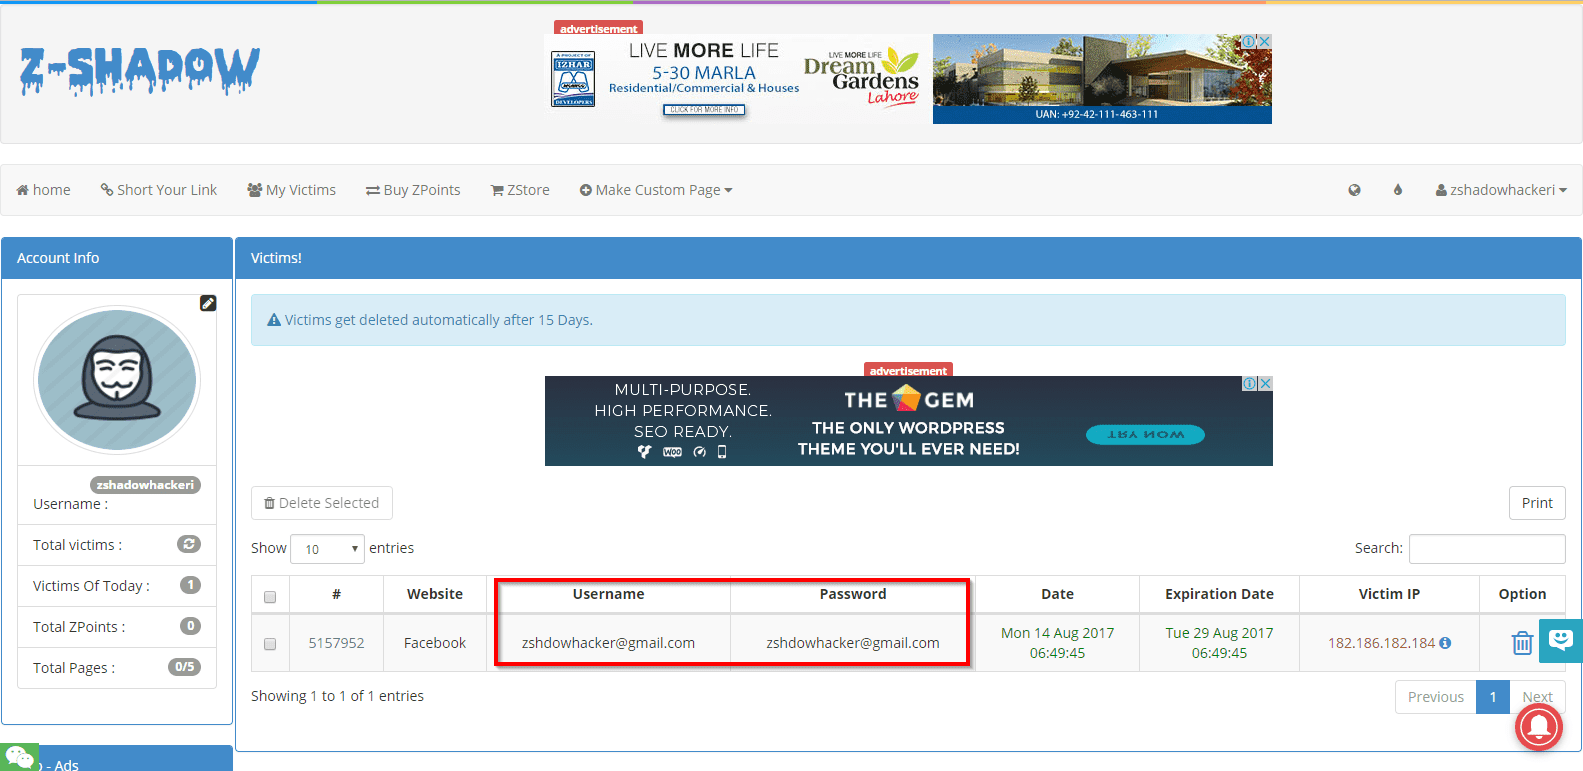This screenshot has width=1583, height=771.
Task: Go to Next page of entries
Action: [x=1537, y=697]
